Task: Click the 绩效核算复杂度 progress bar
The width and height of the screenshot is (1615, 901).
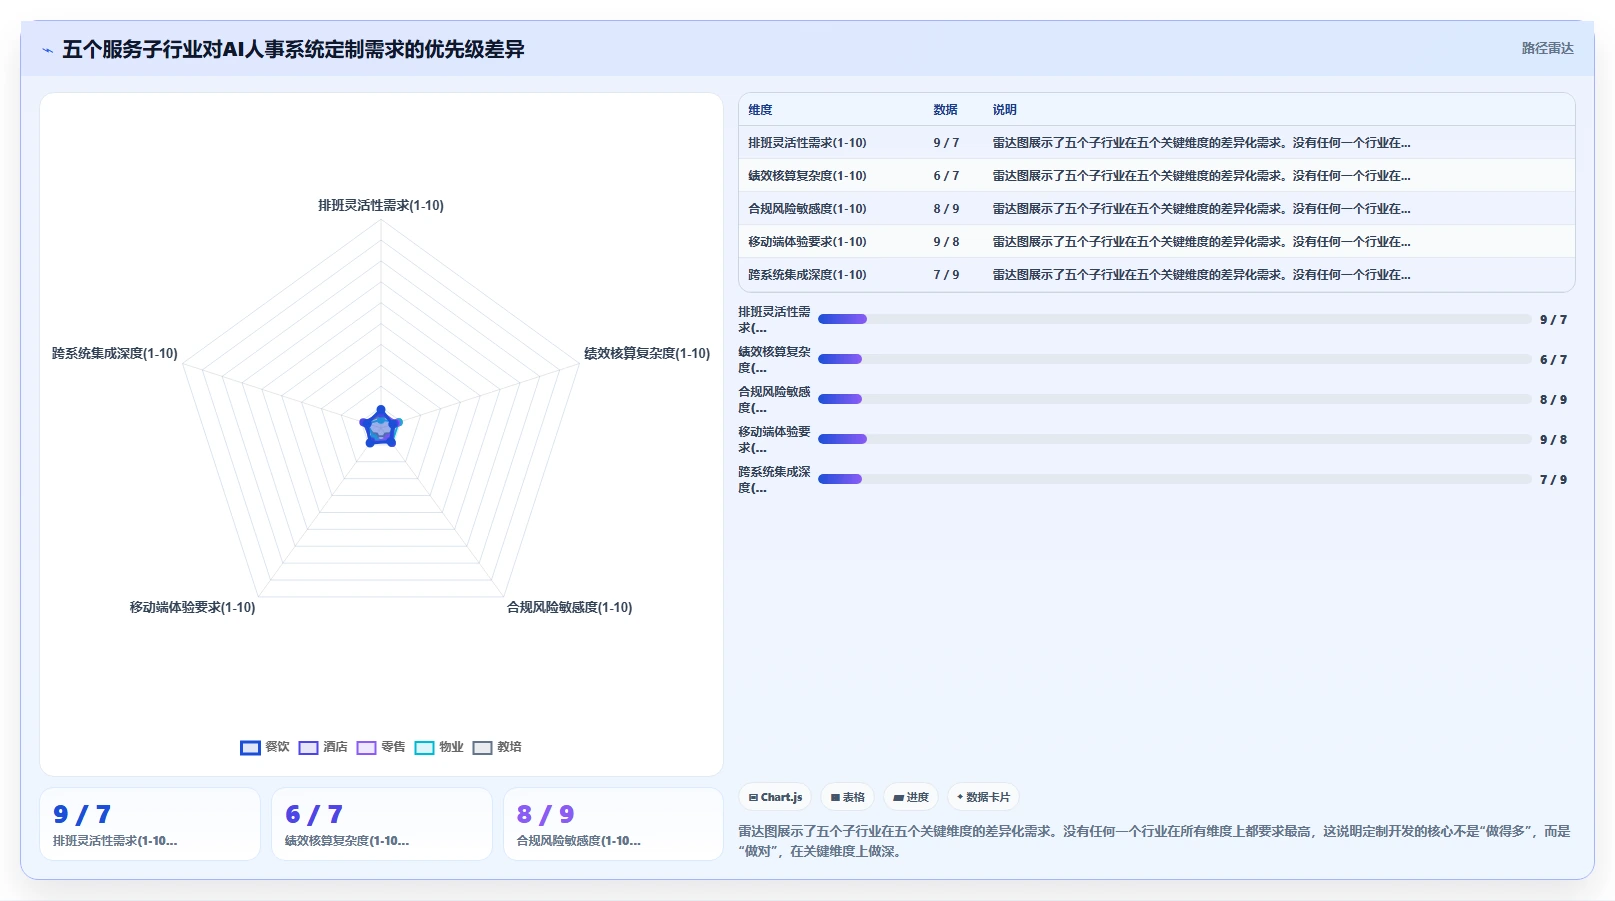Action: pyautogui.click(x=1175, y=359)
